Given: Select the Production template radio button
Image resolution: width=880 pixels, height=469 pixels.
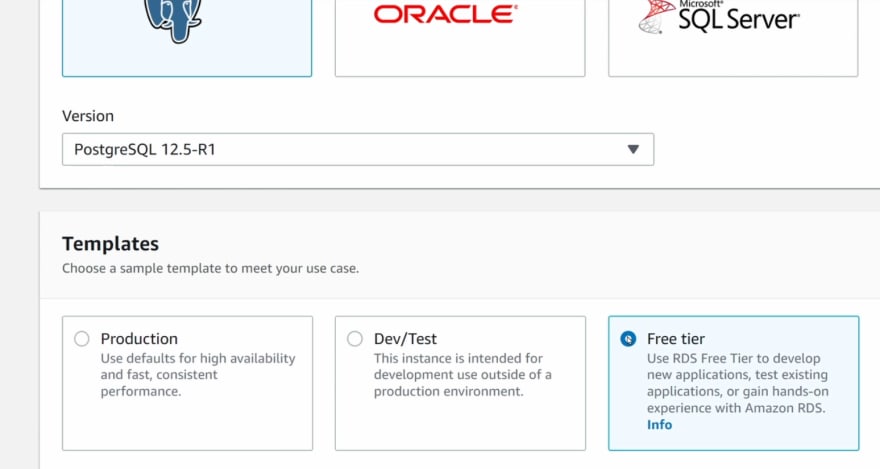Looking at the screenshot, I should pyautogui.click(x=82, y=339).
